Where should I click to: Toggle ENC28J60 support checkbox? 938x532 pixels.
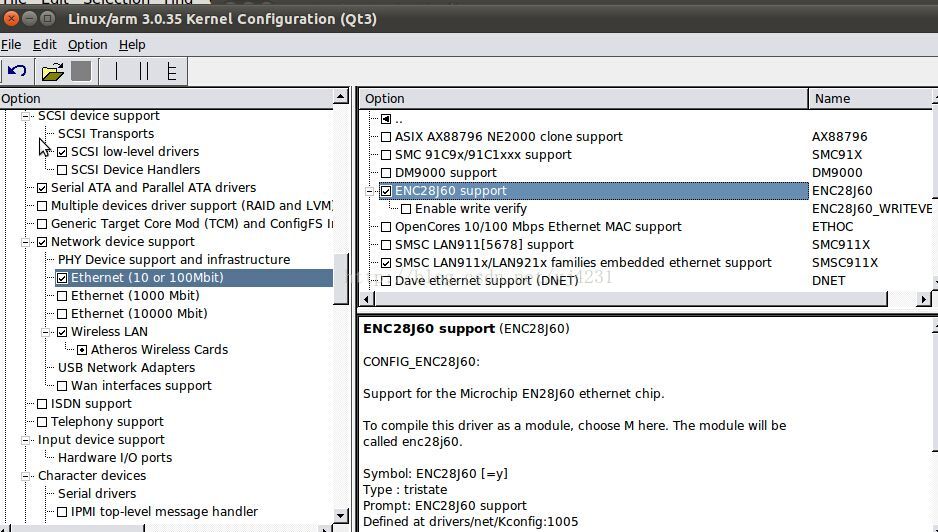[386, 191]
